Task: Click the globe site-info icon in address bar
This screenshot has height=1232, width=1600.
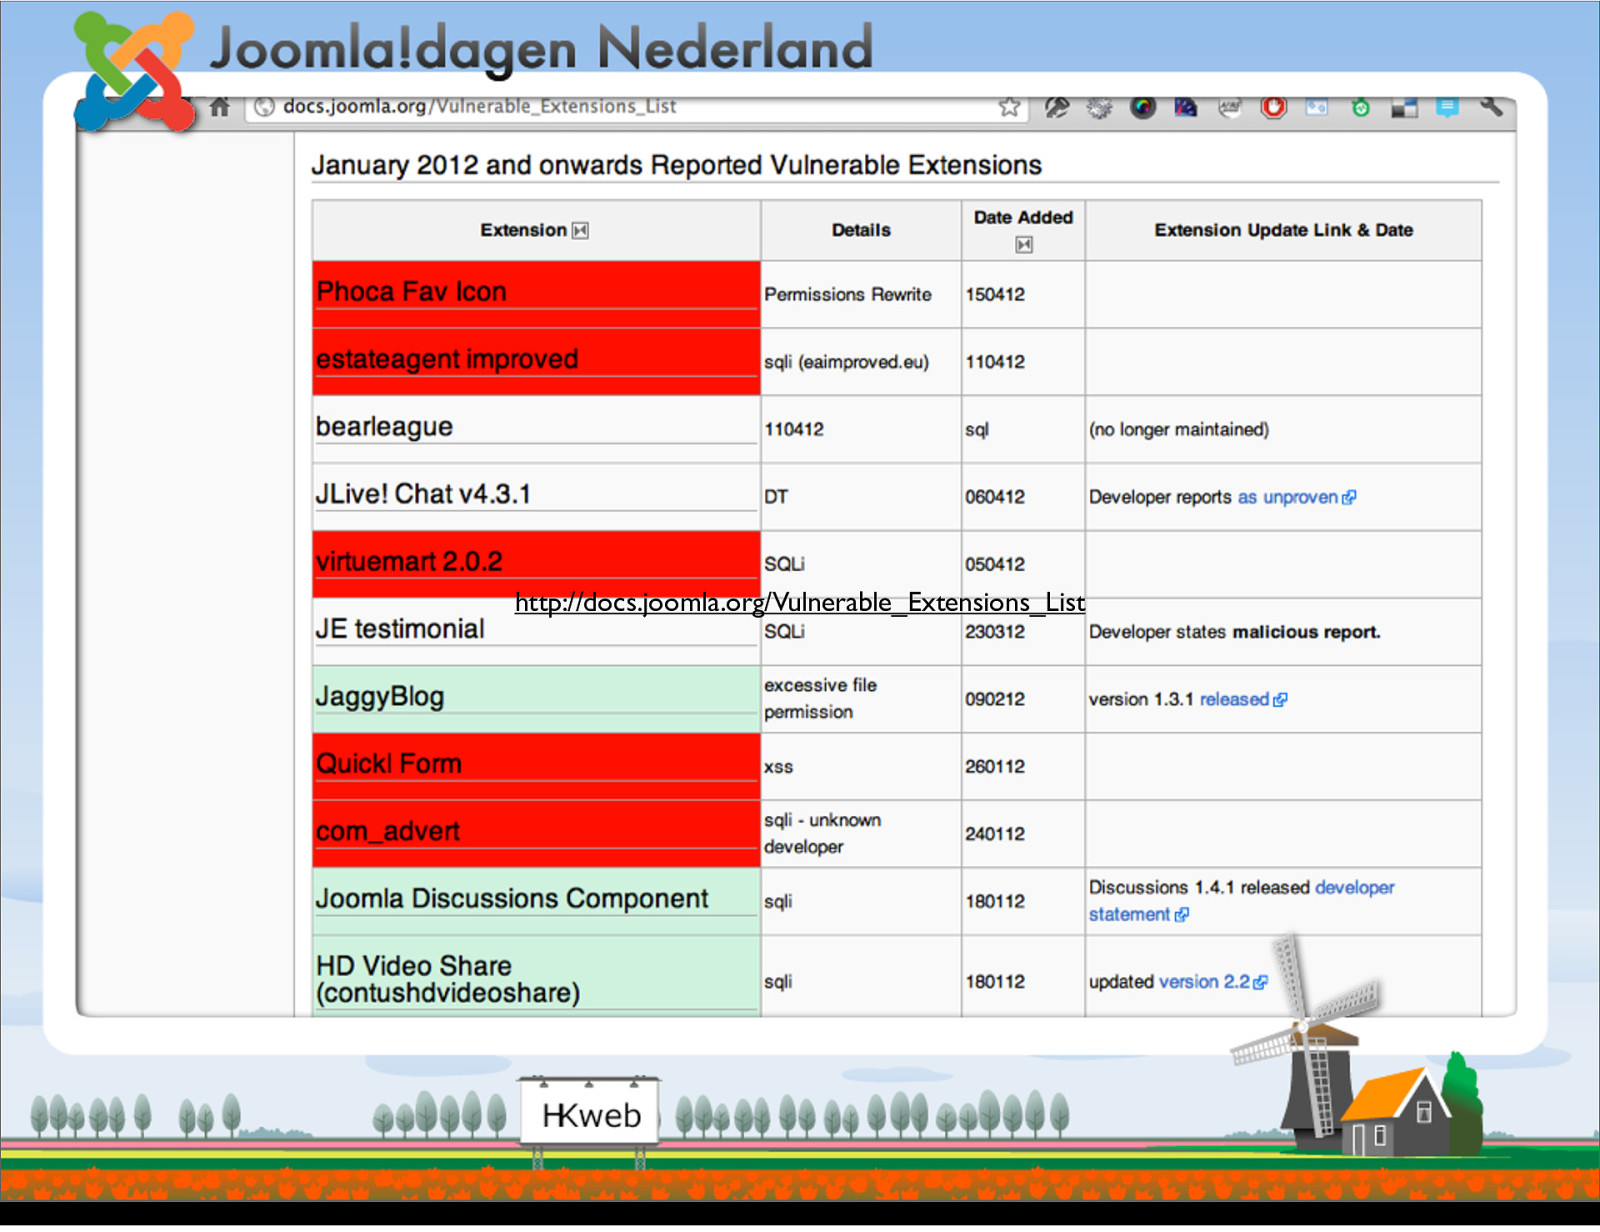Action: click(x=264, y=107)
